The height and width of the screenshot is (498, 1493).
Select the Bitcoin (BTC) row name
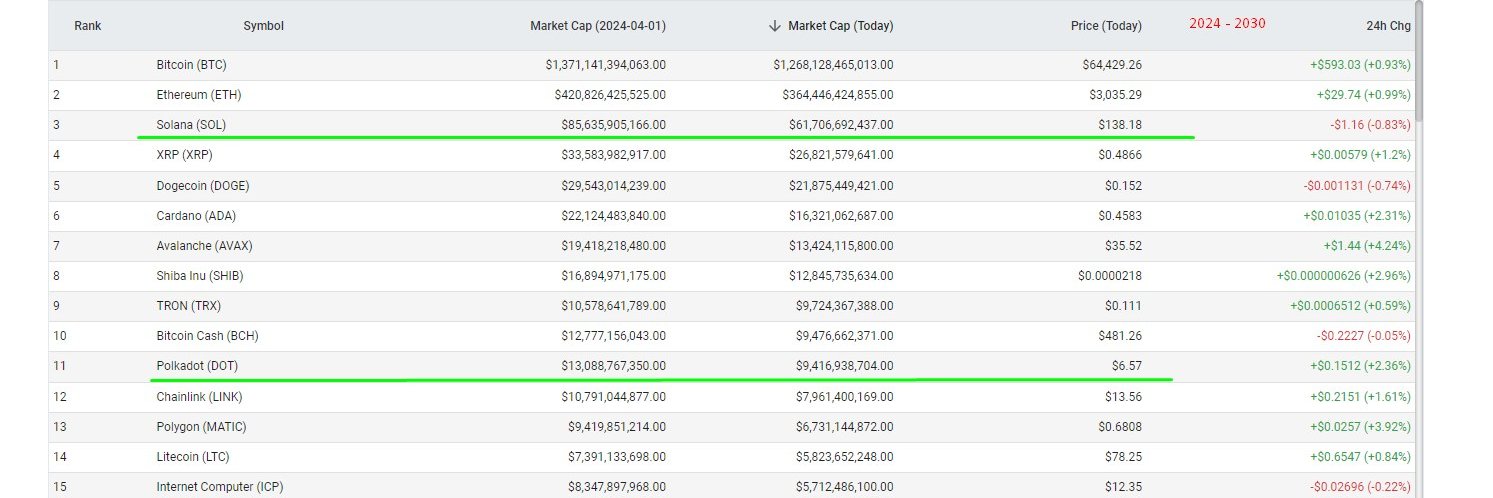[191, 65]
